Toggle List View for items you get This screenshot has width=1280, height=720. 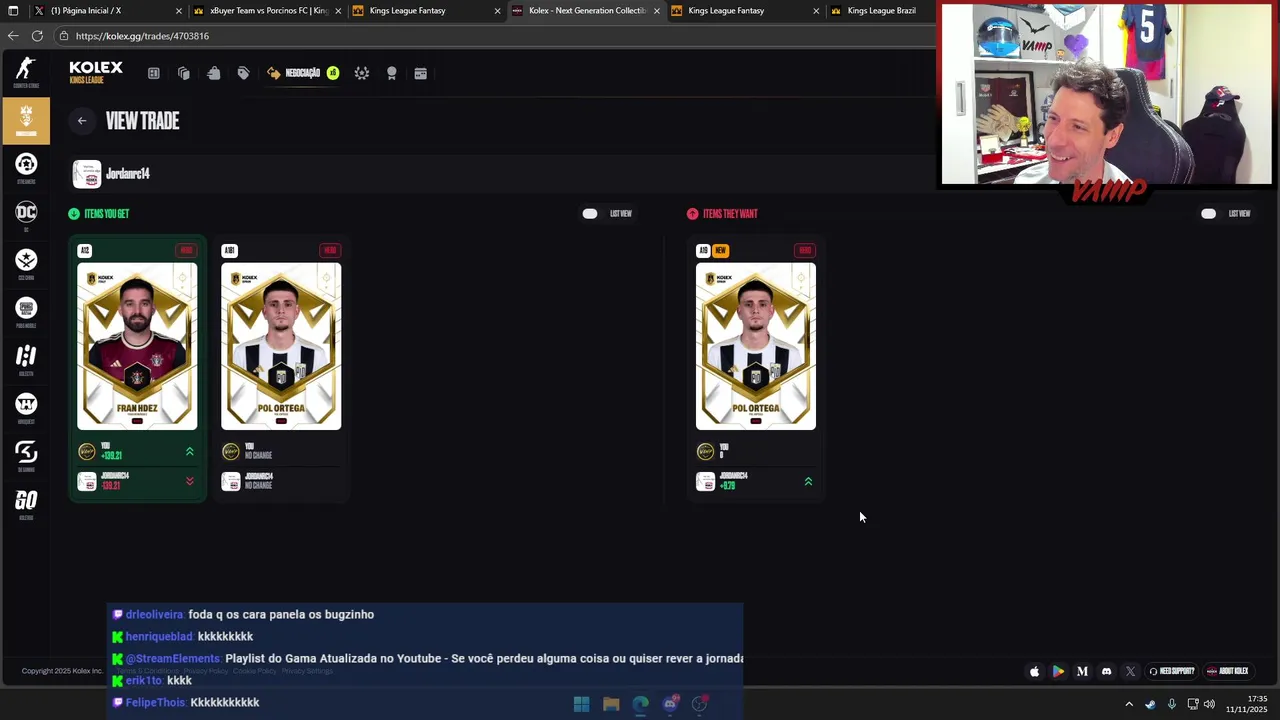590,214
